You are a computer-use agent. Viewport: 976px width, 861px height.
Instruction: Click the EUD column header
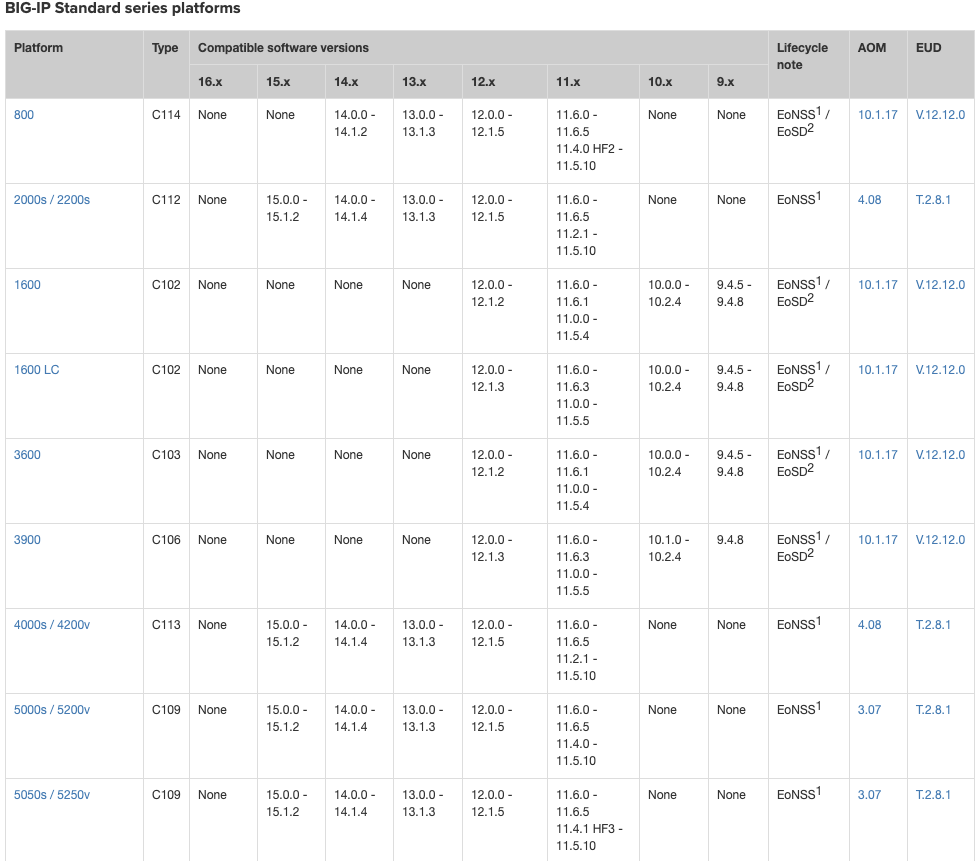941,64
